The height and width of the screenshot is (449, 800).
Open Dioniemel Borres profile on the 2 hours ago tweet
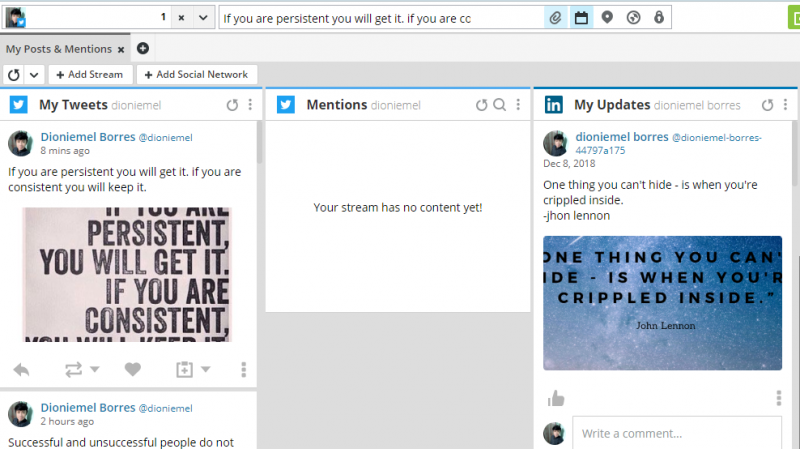pyautogui.click(x=88, y=408)
